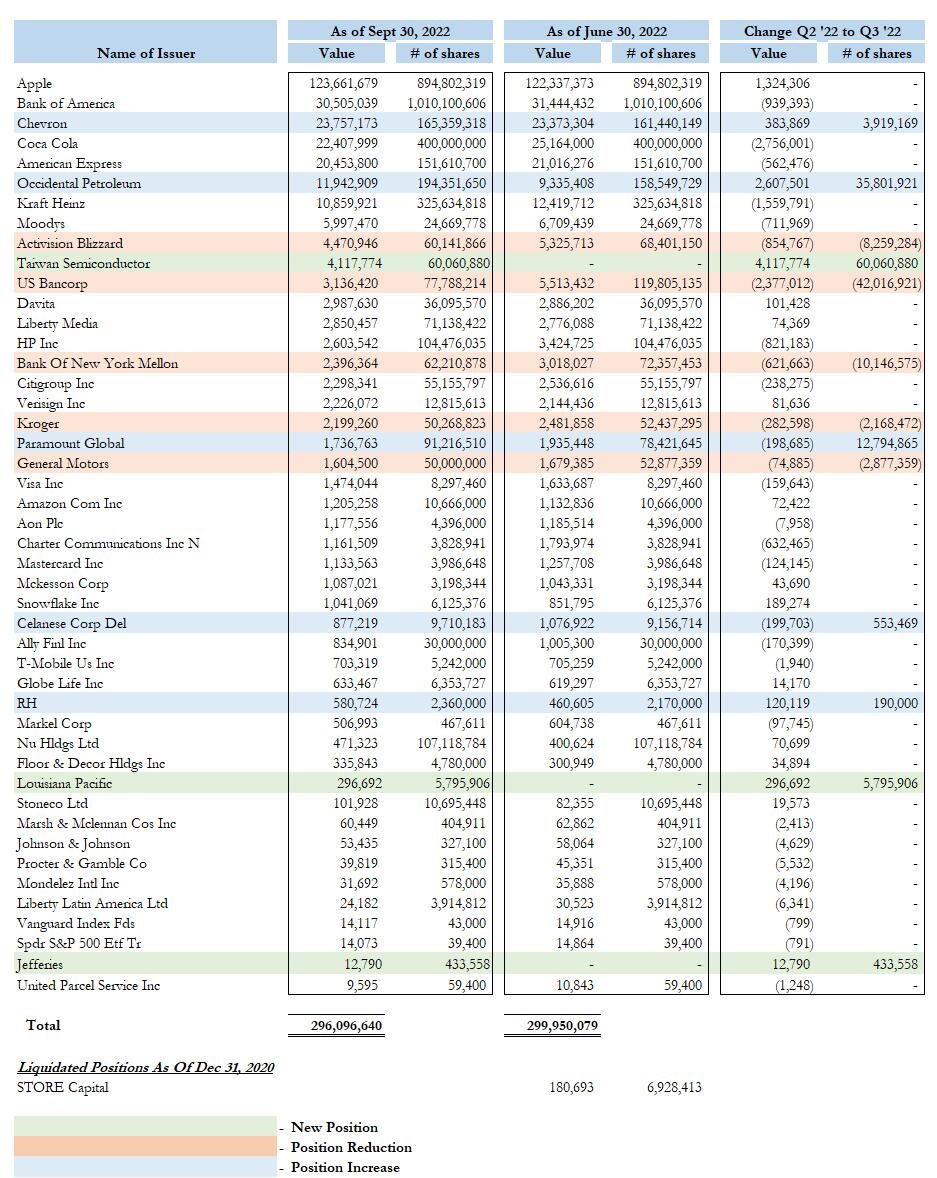937x1178 pixels.
Task: Click the 'Mckesson Corp' issuer name
Action: 62,584
